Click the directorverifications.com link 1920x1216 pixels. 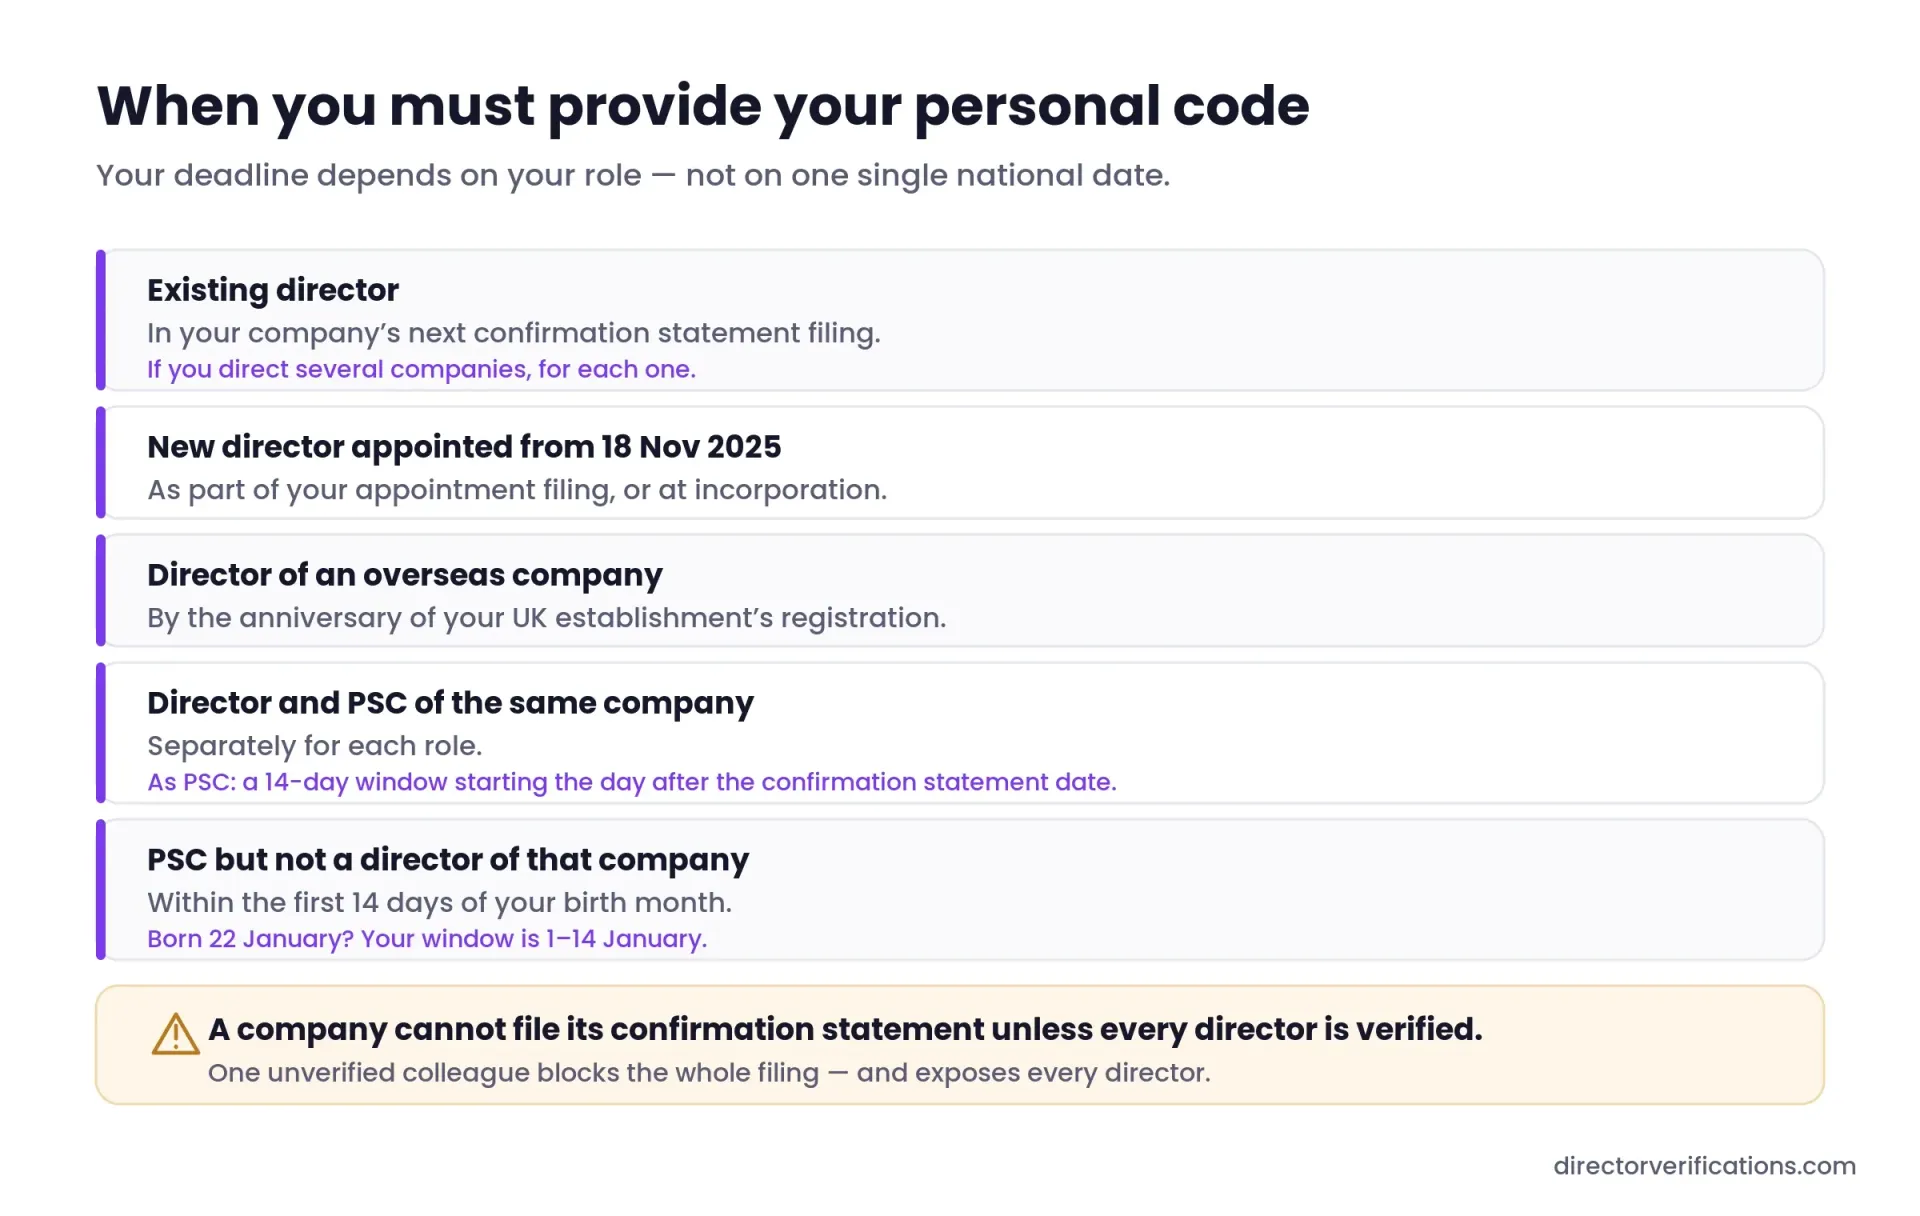1704,1166
